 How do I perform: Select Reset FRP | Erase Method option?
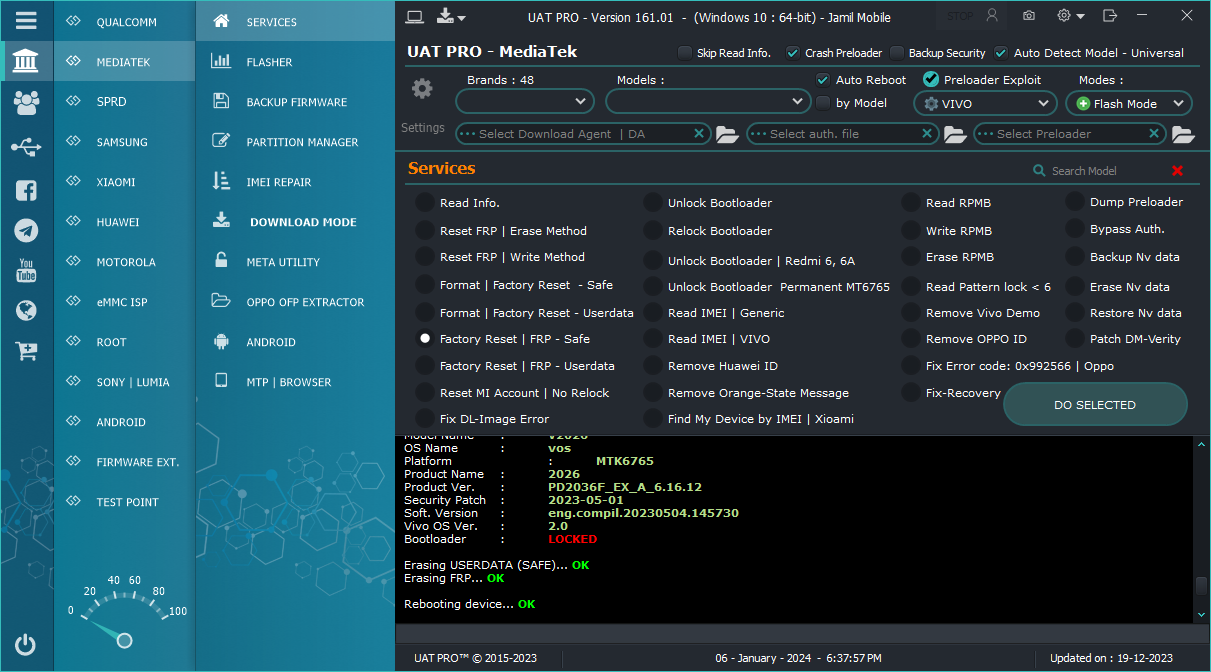425,231
